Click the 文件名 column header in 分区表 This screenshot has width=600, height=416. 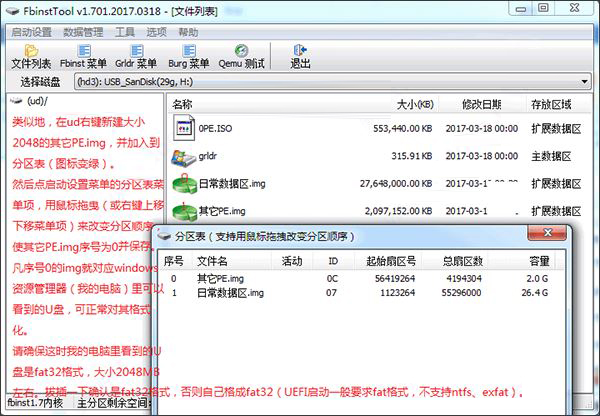[212, 261]
